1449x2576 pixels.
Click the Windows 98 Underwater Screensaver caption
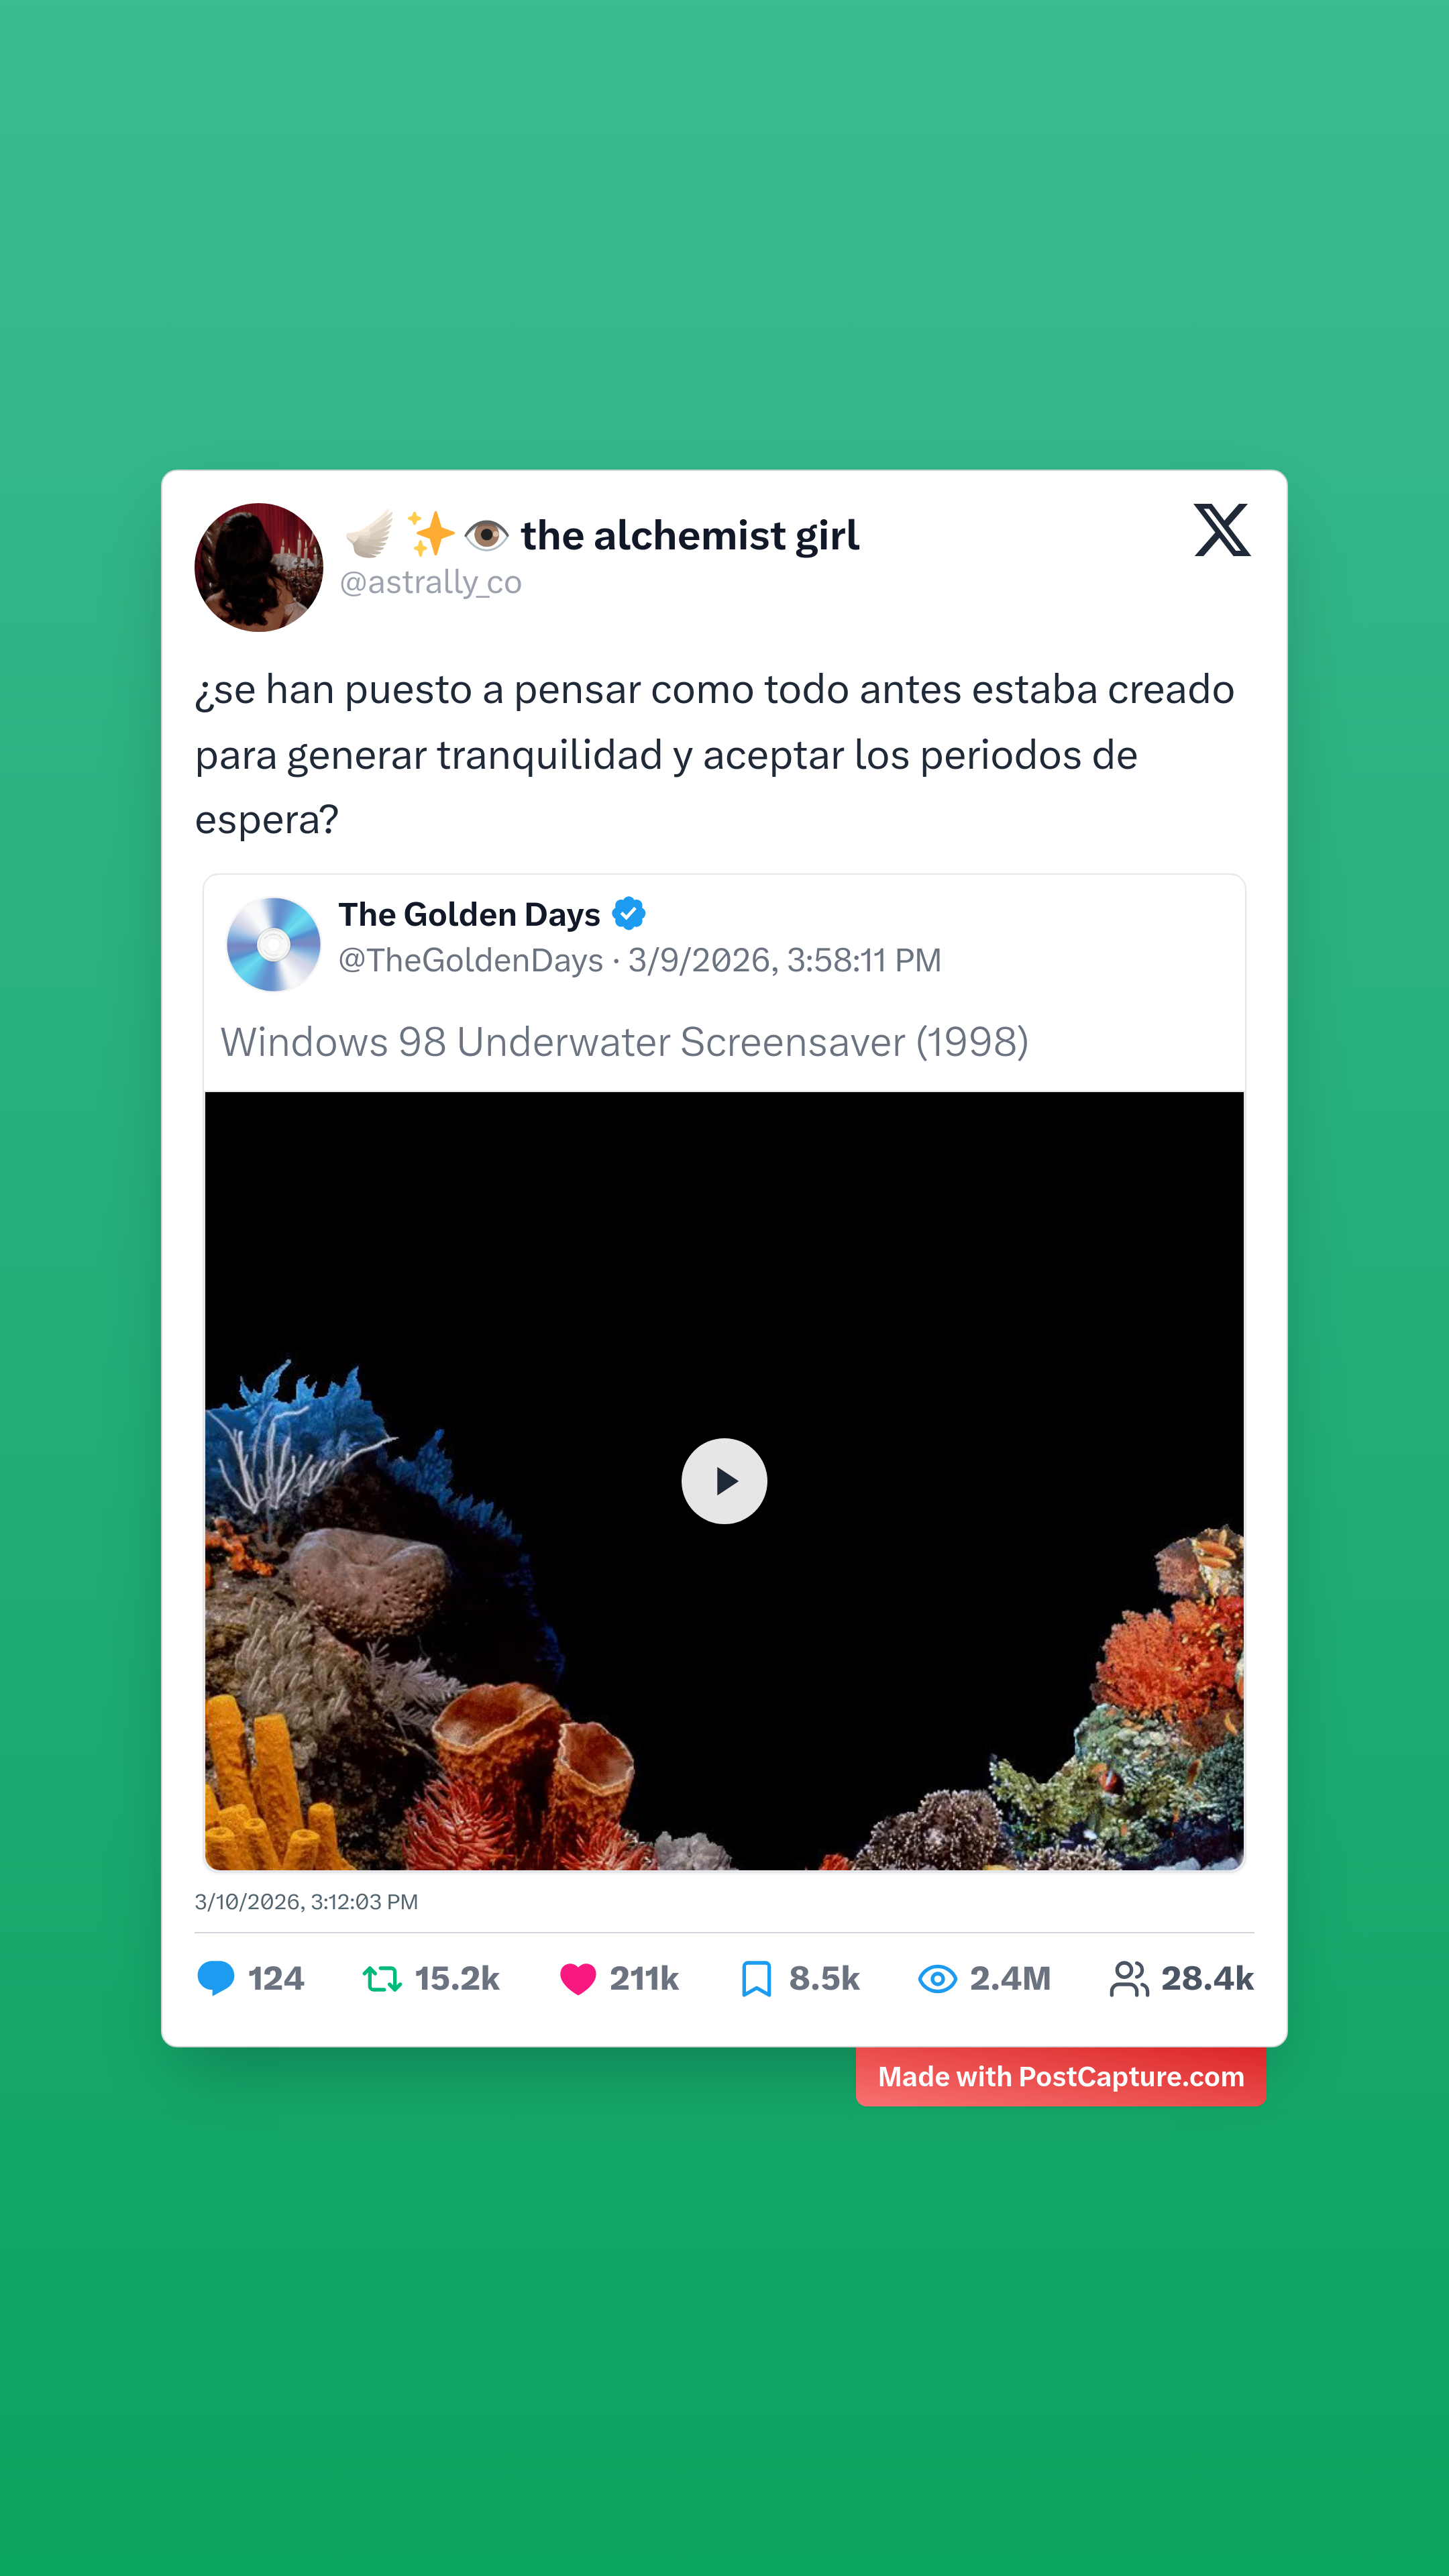(624, 1042)
